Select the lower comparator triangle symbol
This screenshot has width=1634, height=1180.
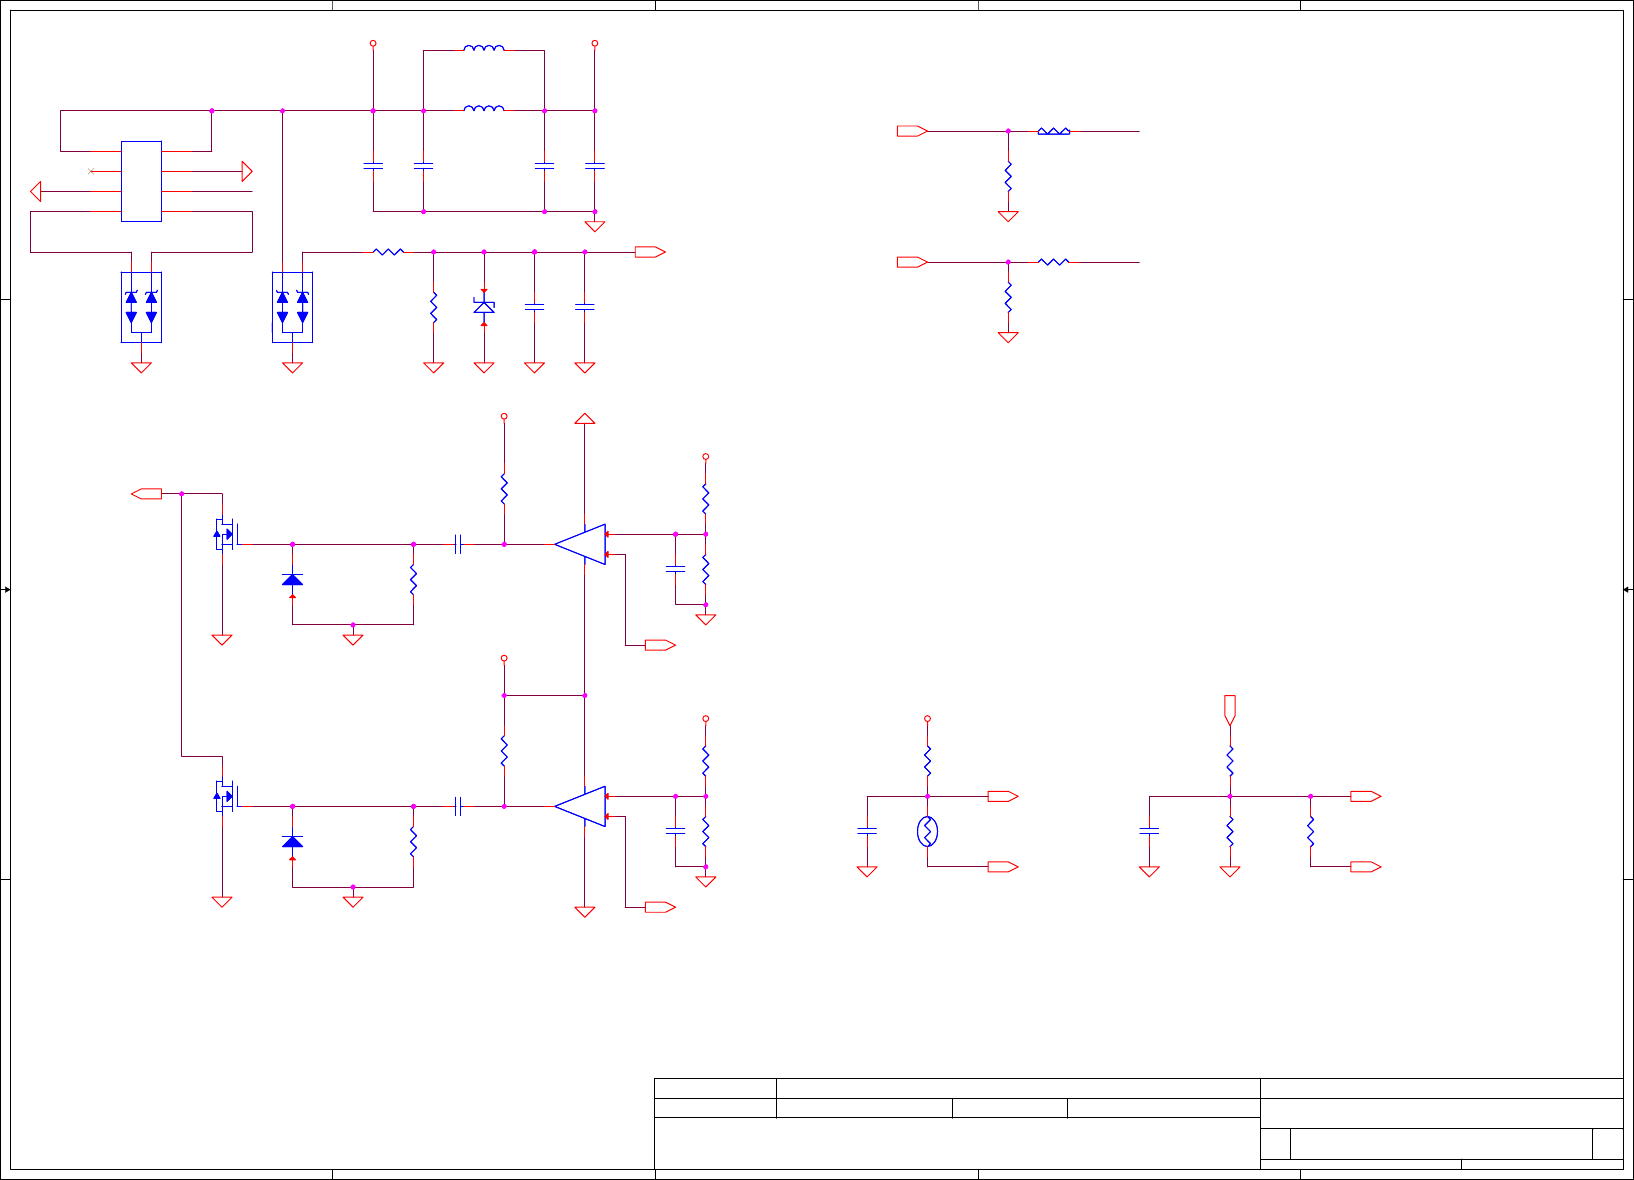coord(581,806)
